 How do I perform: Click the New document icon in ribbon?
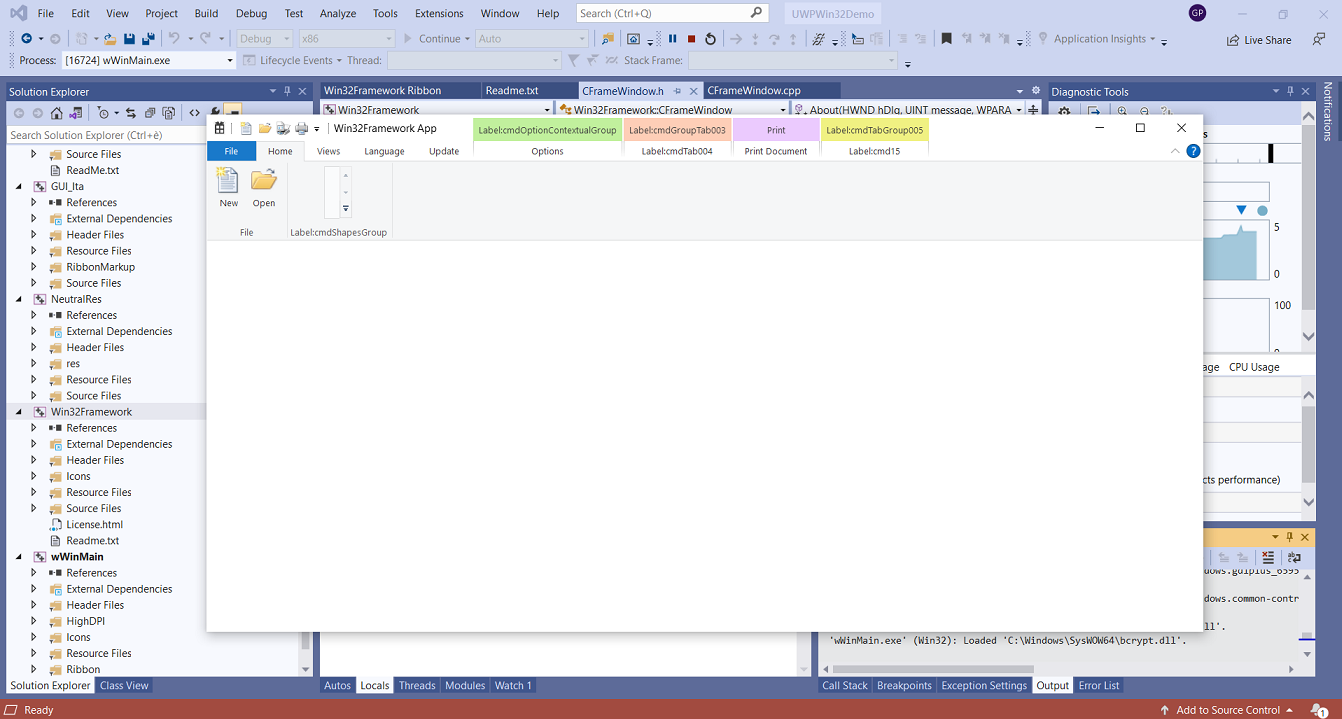click(x=228, y=180)
